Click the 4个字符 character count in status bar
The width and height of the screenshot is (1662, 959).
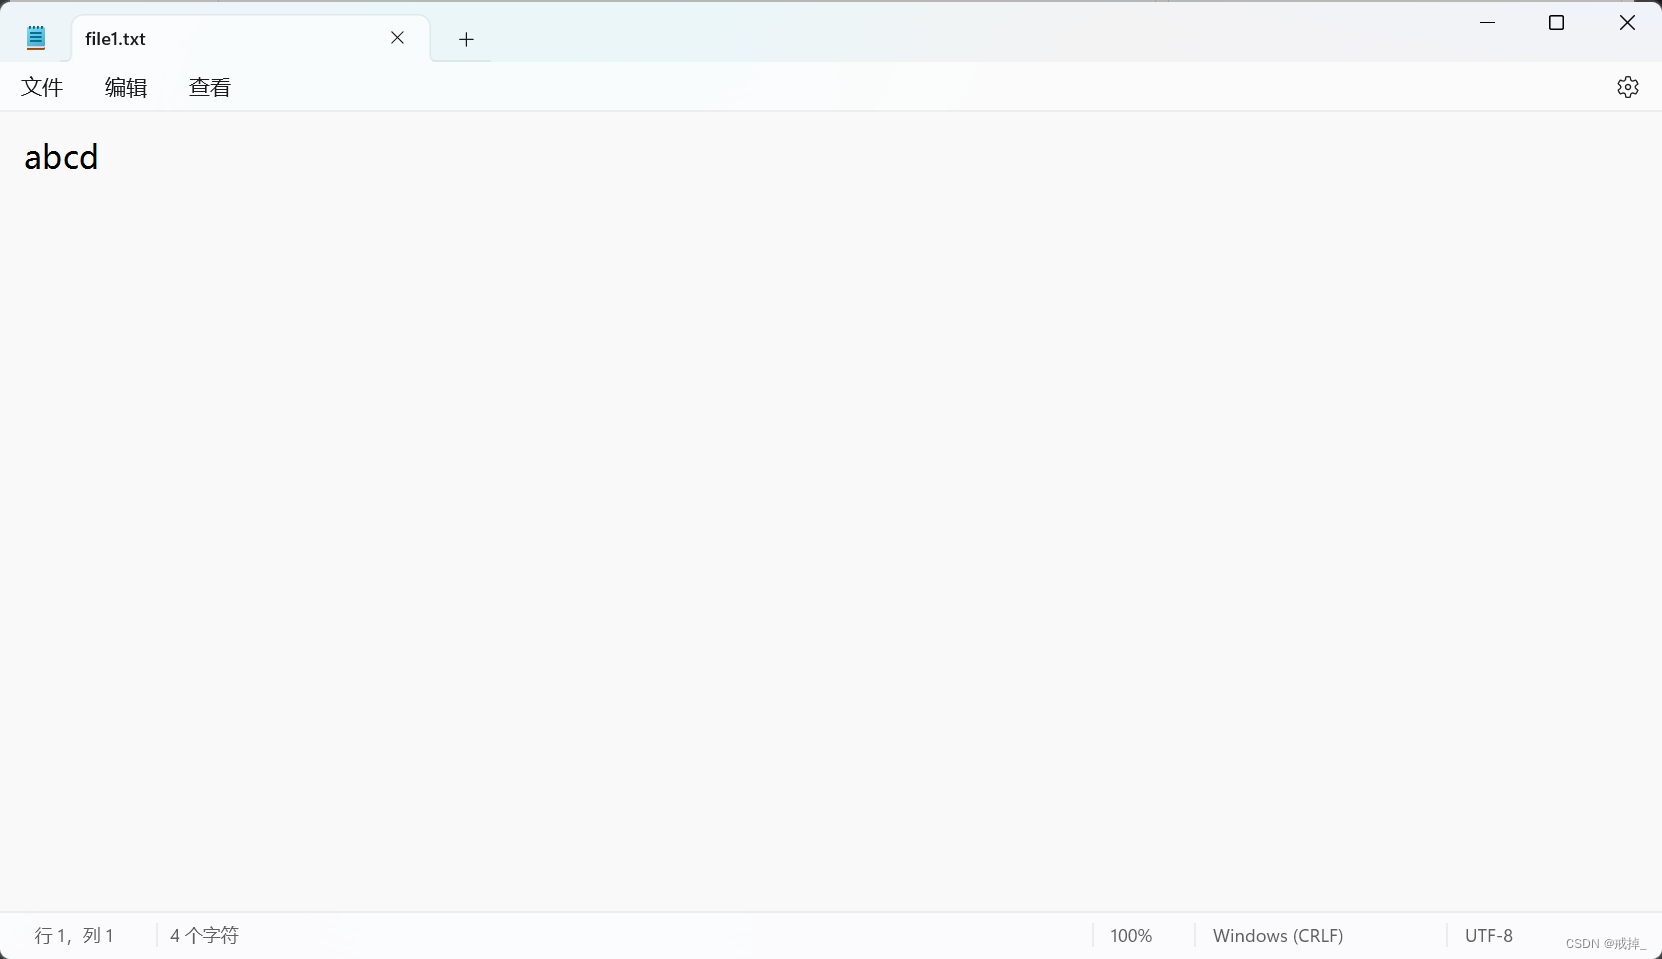point(204,935)
